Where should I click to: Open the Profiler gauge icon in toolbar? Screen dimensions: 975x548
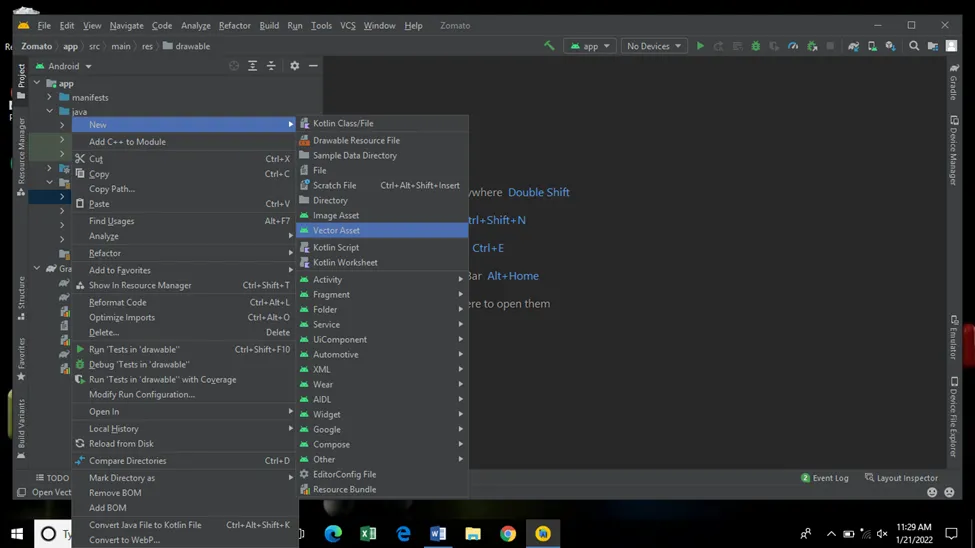point(793,46)
